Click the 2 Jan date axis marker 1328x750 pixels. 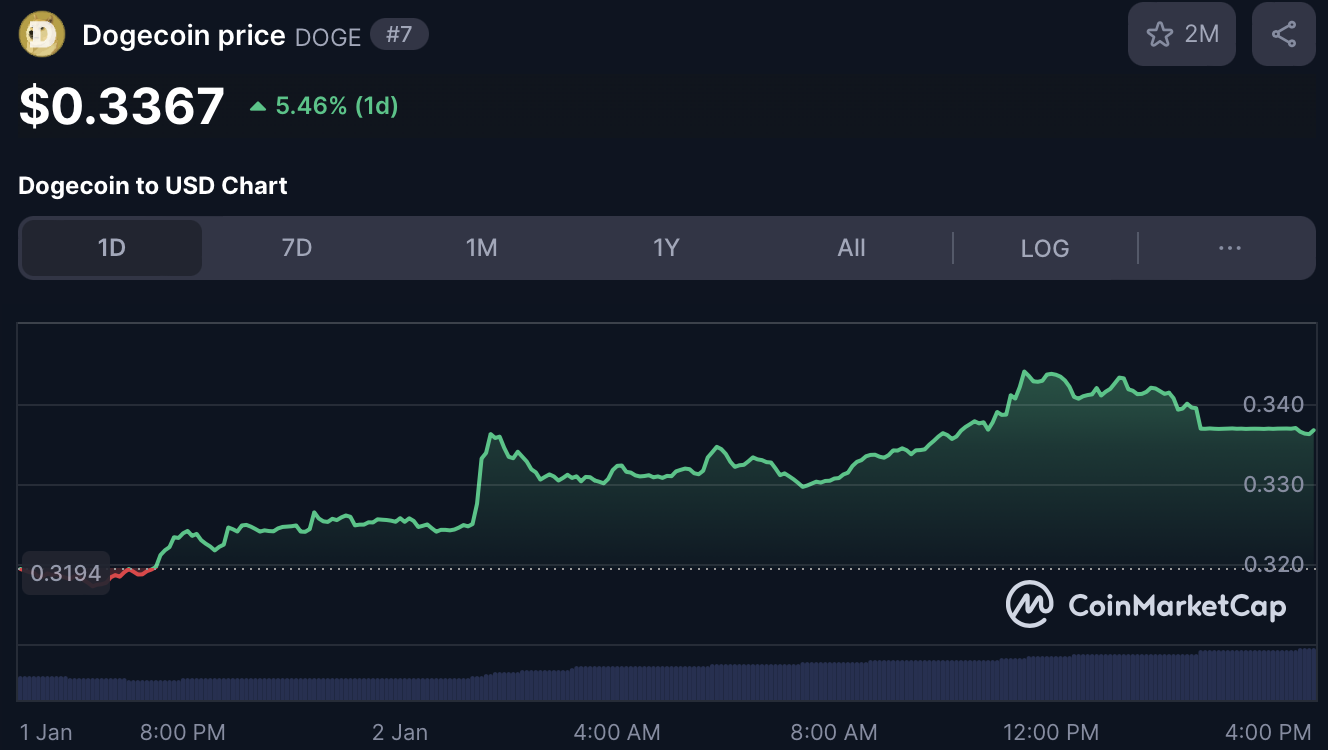400,732
